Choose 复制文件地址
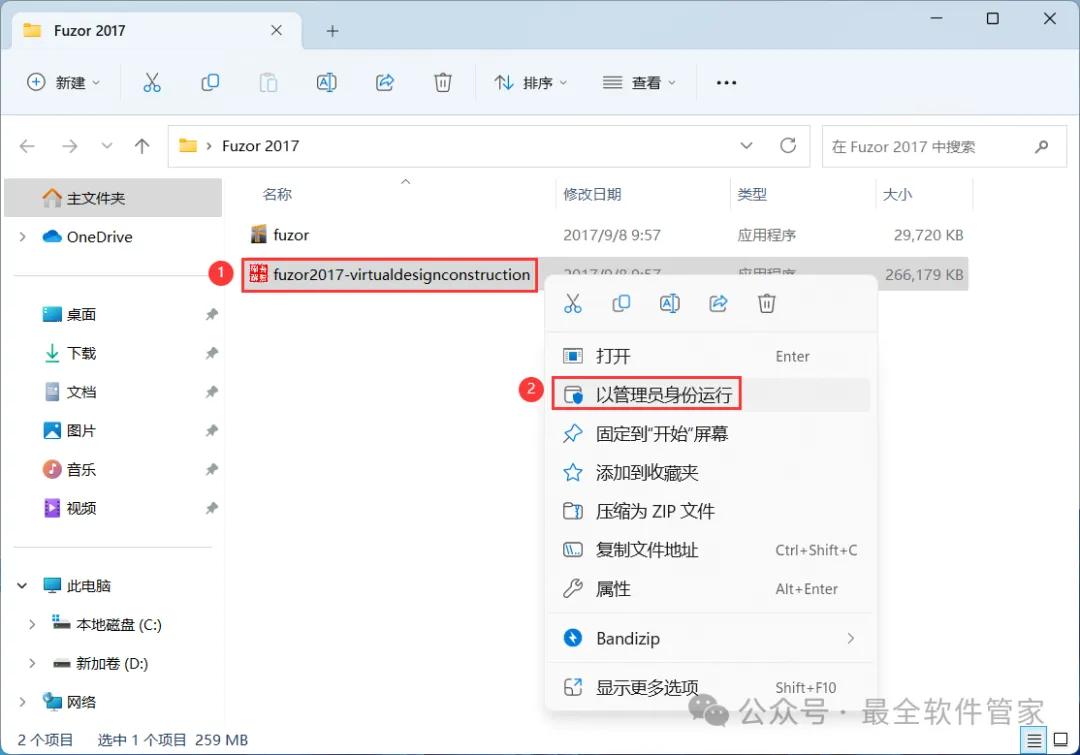Viewport: 1080px width, 755px height. coord(710,550)
